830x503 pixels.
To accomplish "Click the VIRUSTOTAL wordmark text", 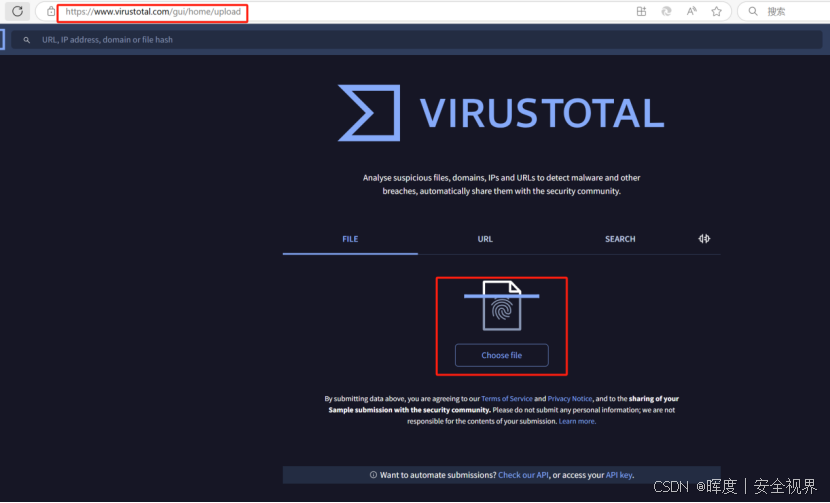I will tap(542, 113).
